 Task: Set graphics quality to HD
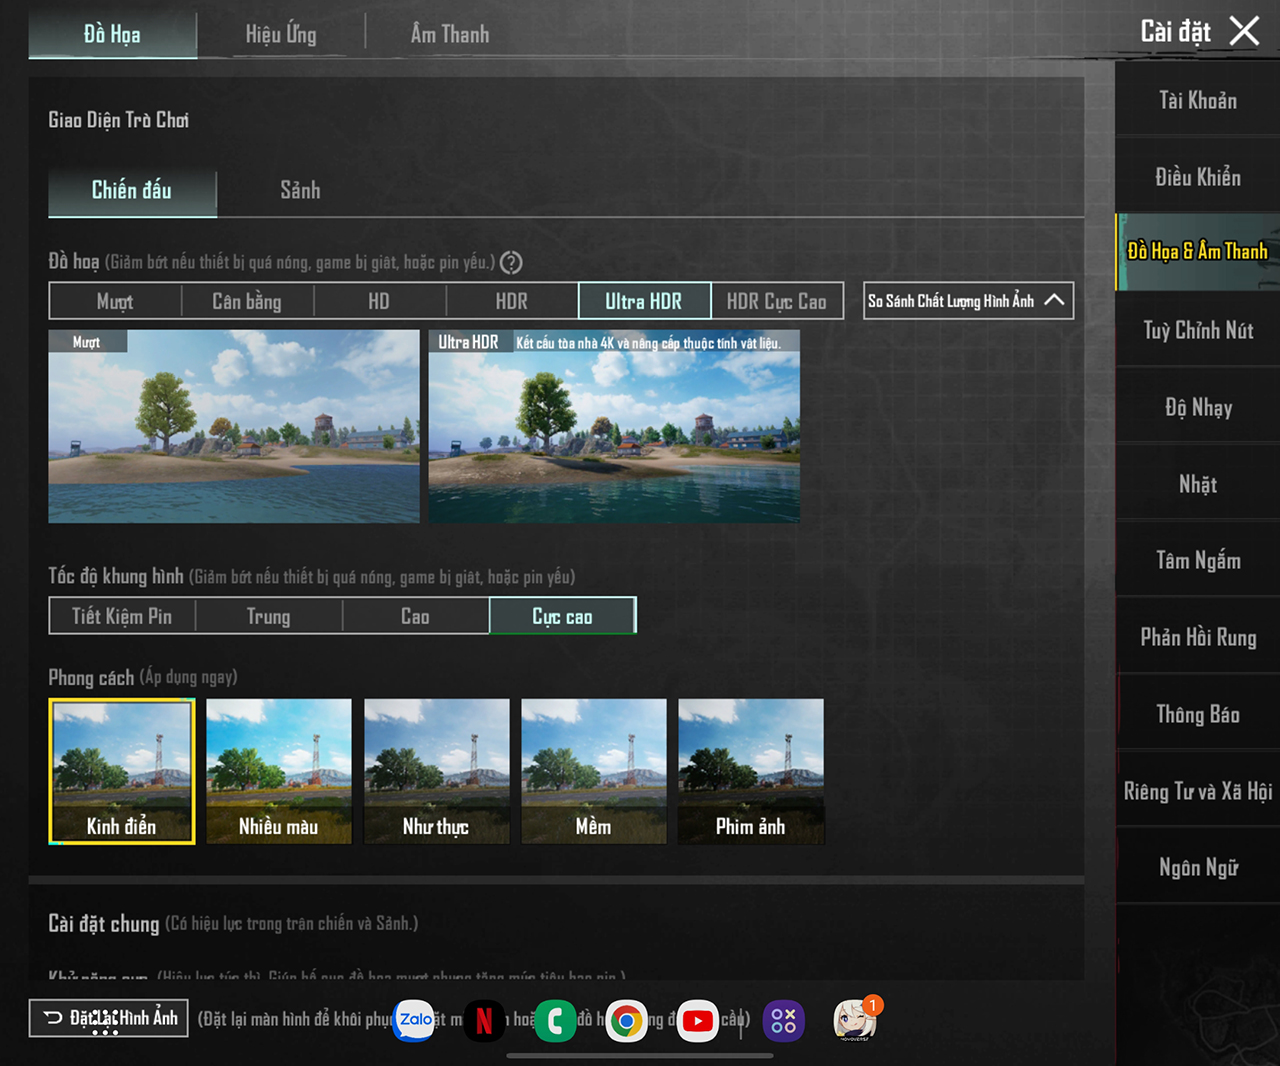(x=379, y=301)
